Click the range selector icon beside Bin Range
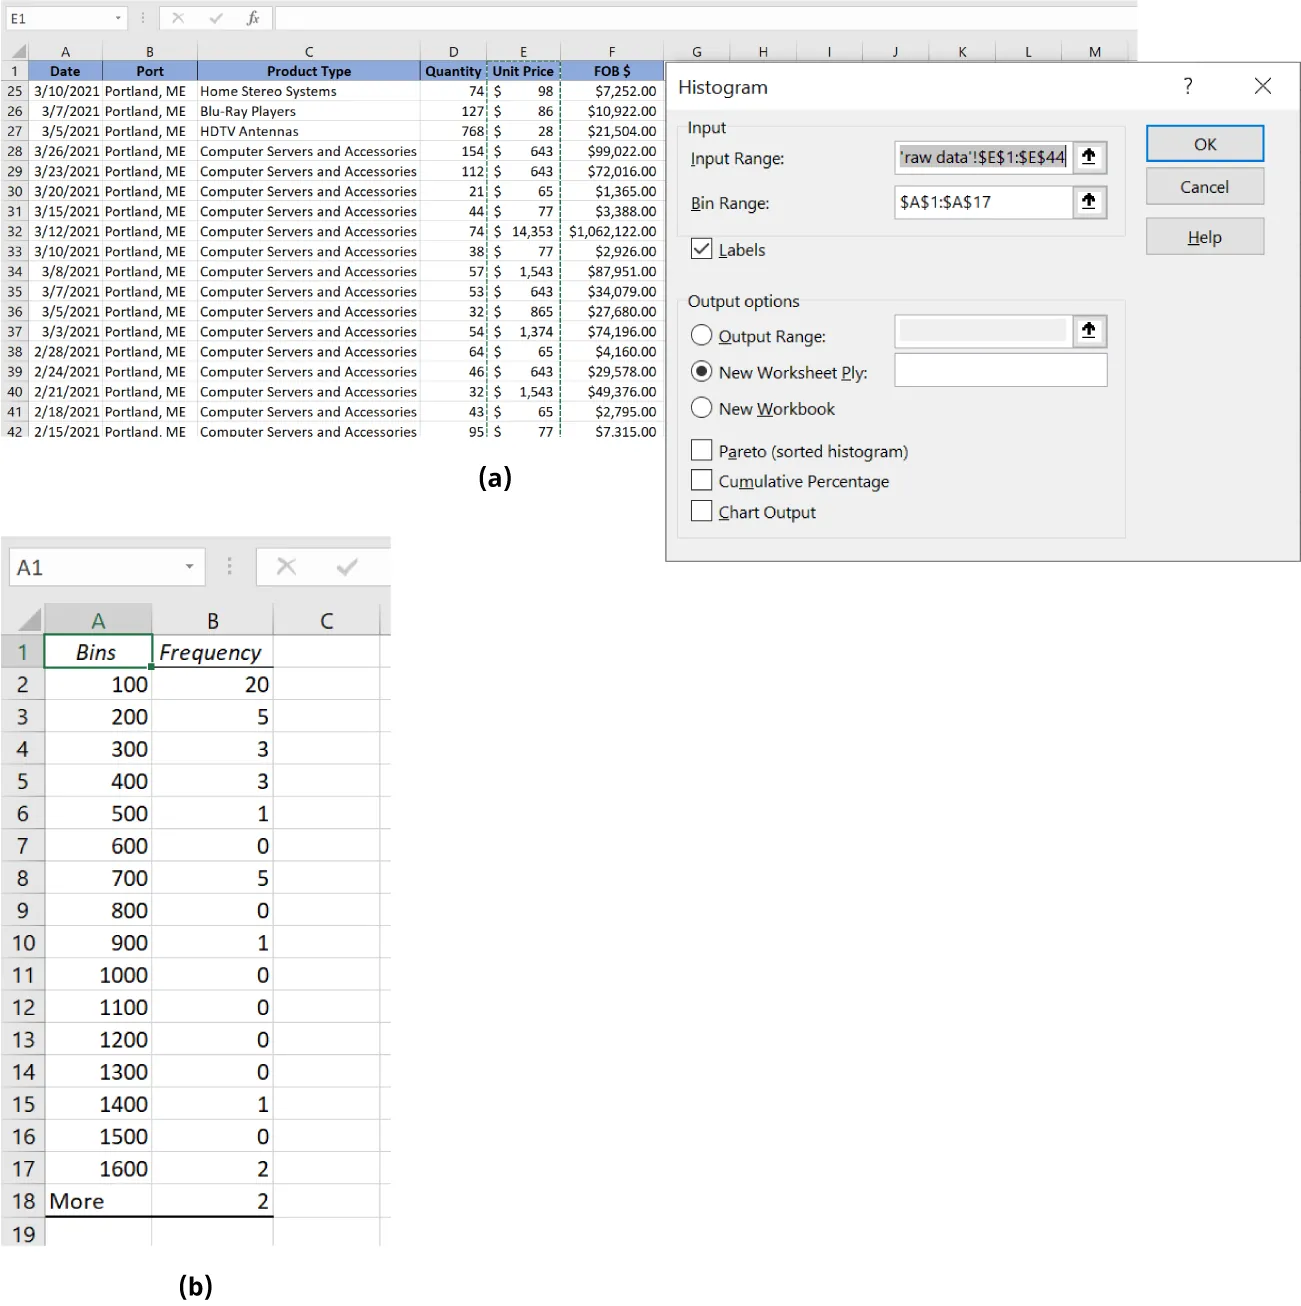This screenshot has width=1301, height=1306. click(x=1089, y=202)
